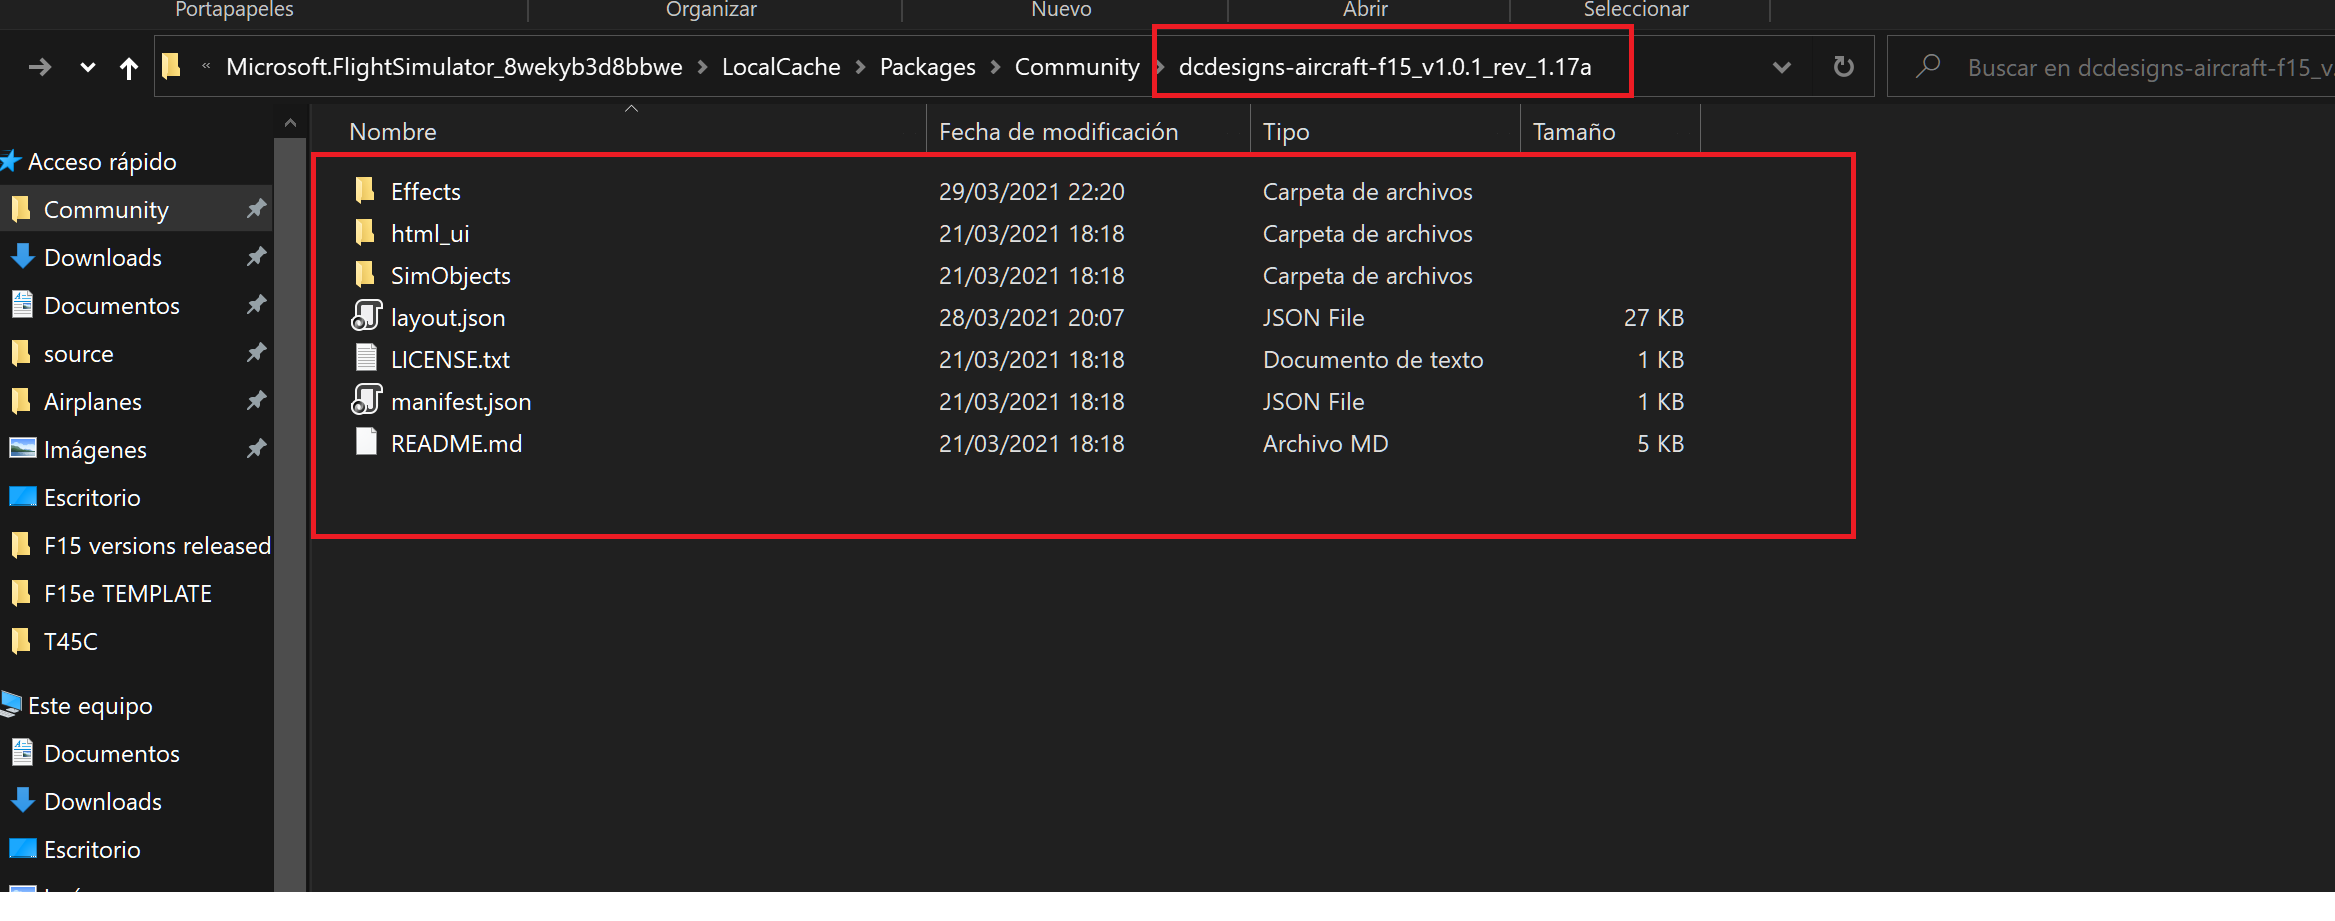Image resolution: width=2335 pixels, height=921 pixels.
Task: Open Documentos under quick access
Action: tap(112, 305)
